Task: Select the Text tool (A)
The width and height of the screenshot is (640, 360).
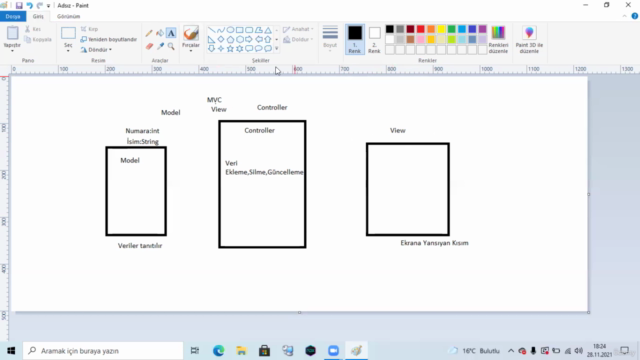Action: 171,33
